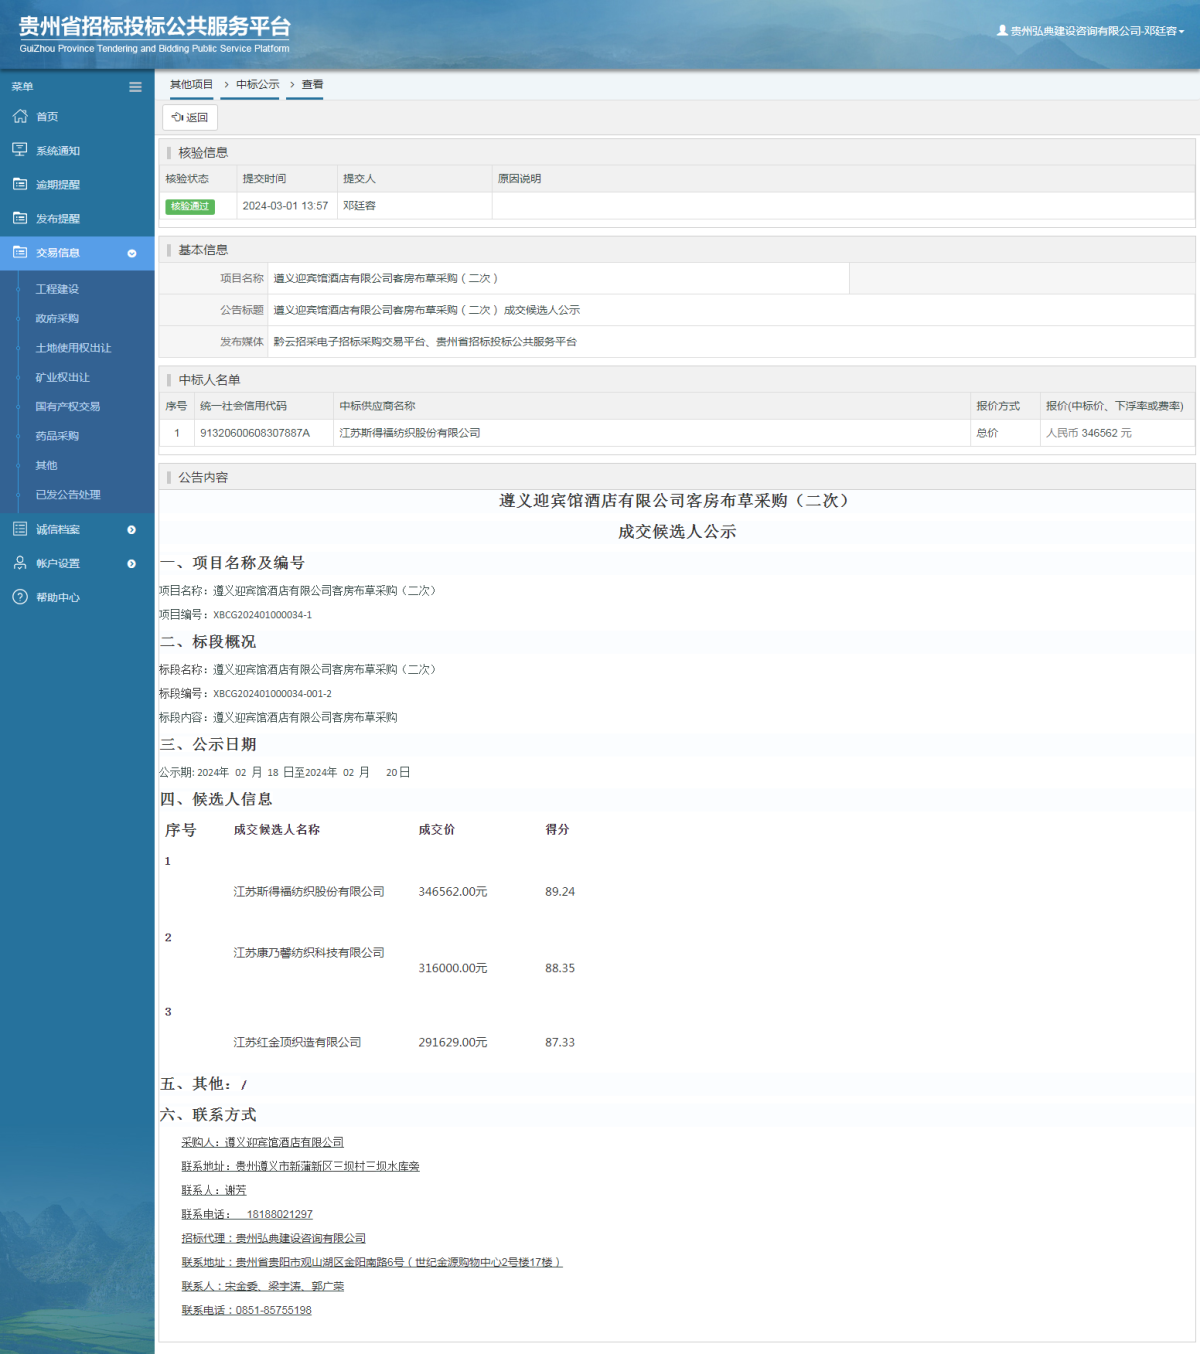Click section number XBCG202401000034-001-2
Image resolution: width=1200 pixels, height=1354 pixels.
272,694
